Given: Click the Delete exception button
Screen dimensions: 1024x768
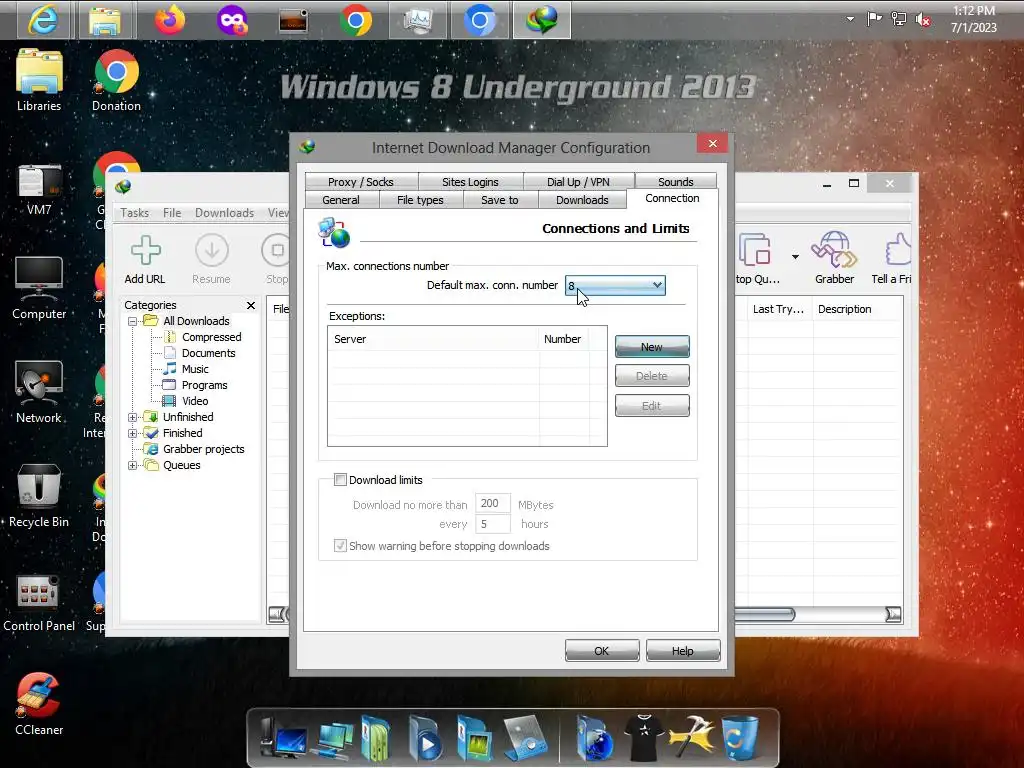Looking at the screenshot, I should point(652,376).
